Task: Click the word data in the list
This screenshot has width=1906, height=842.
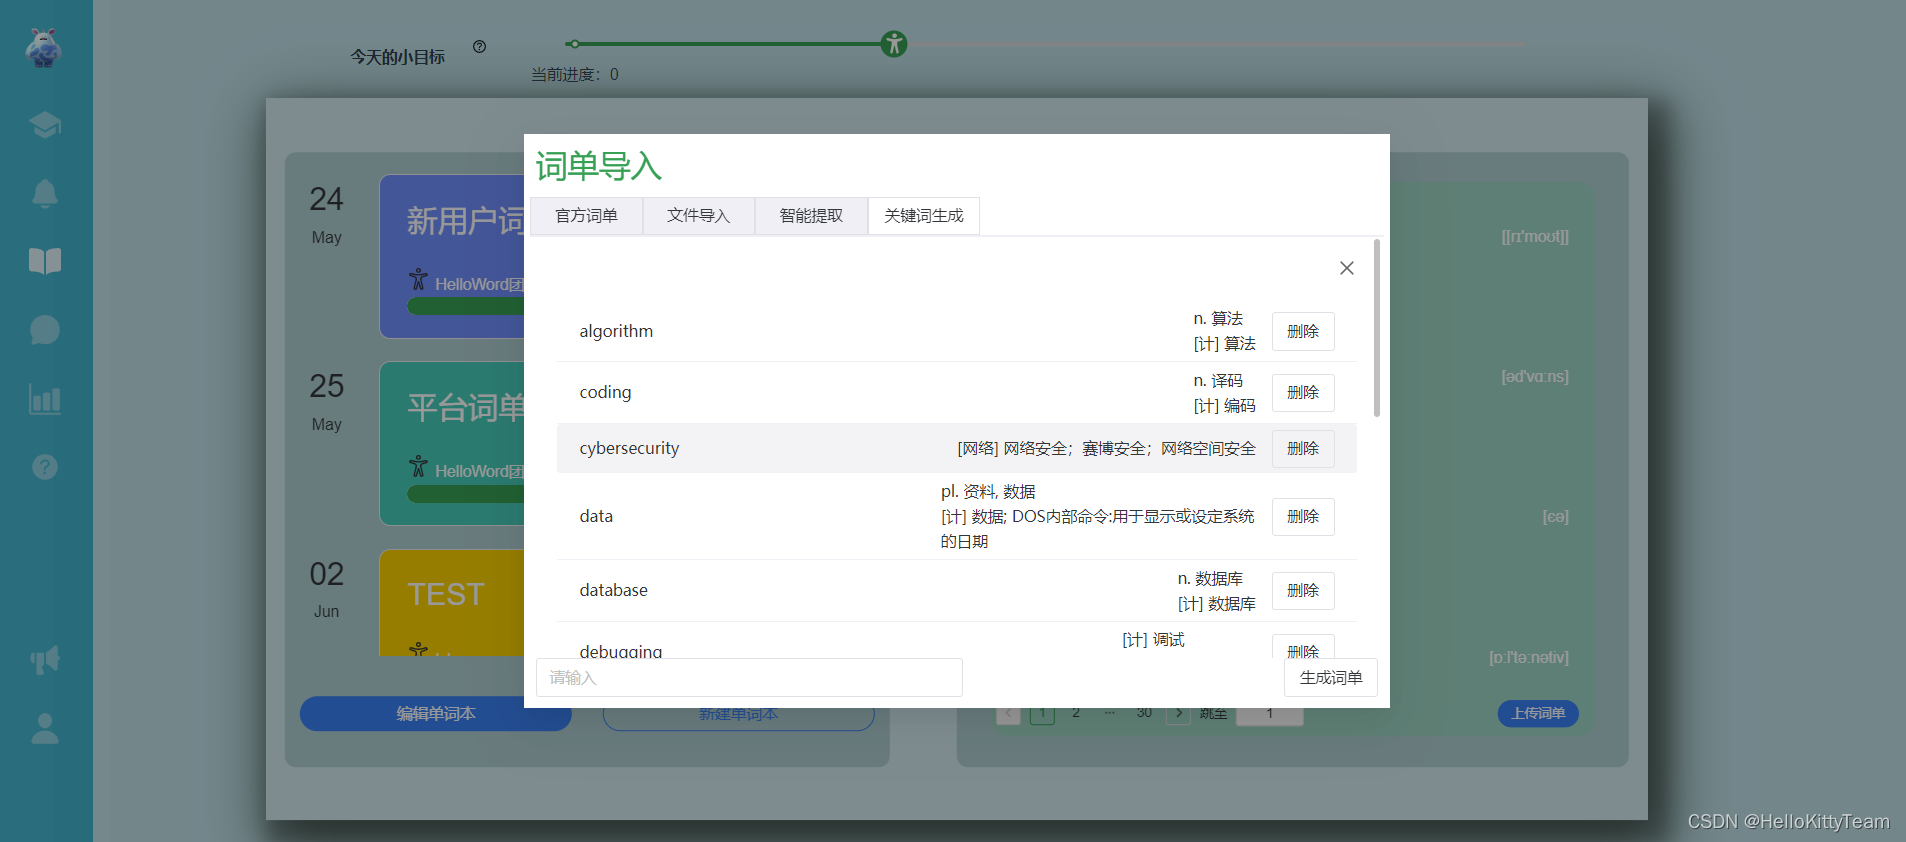Action: tap(596, 516)
